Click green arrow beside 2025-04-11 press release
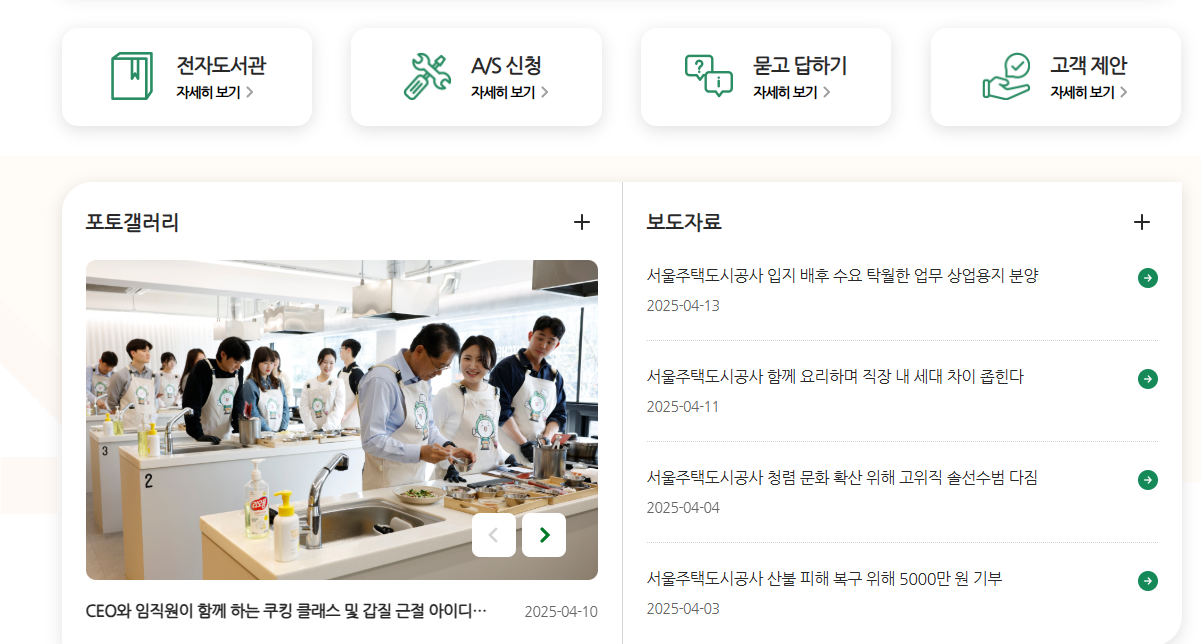 click(1148, 379)
